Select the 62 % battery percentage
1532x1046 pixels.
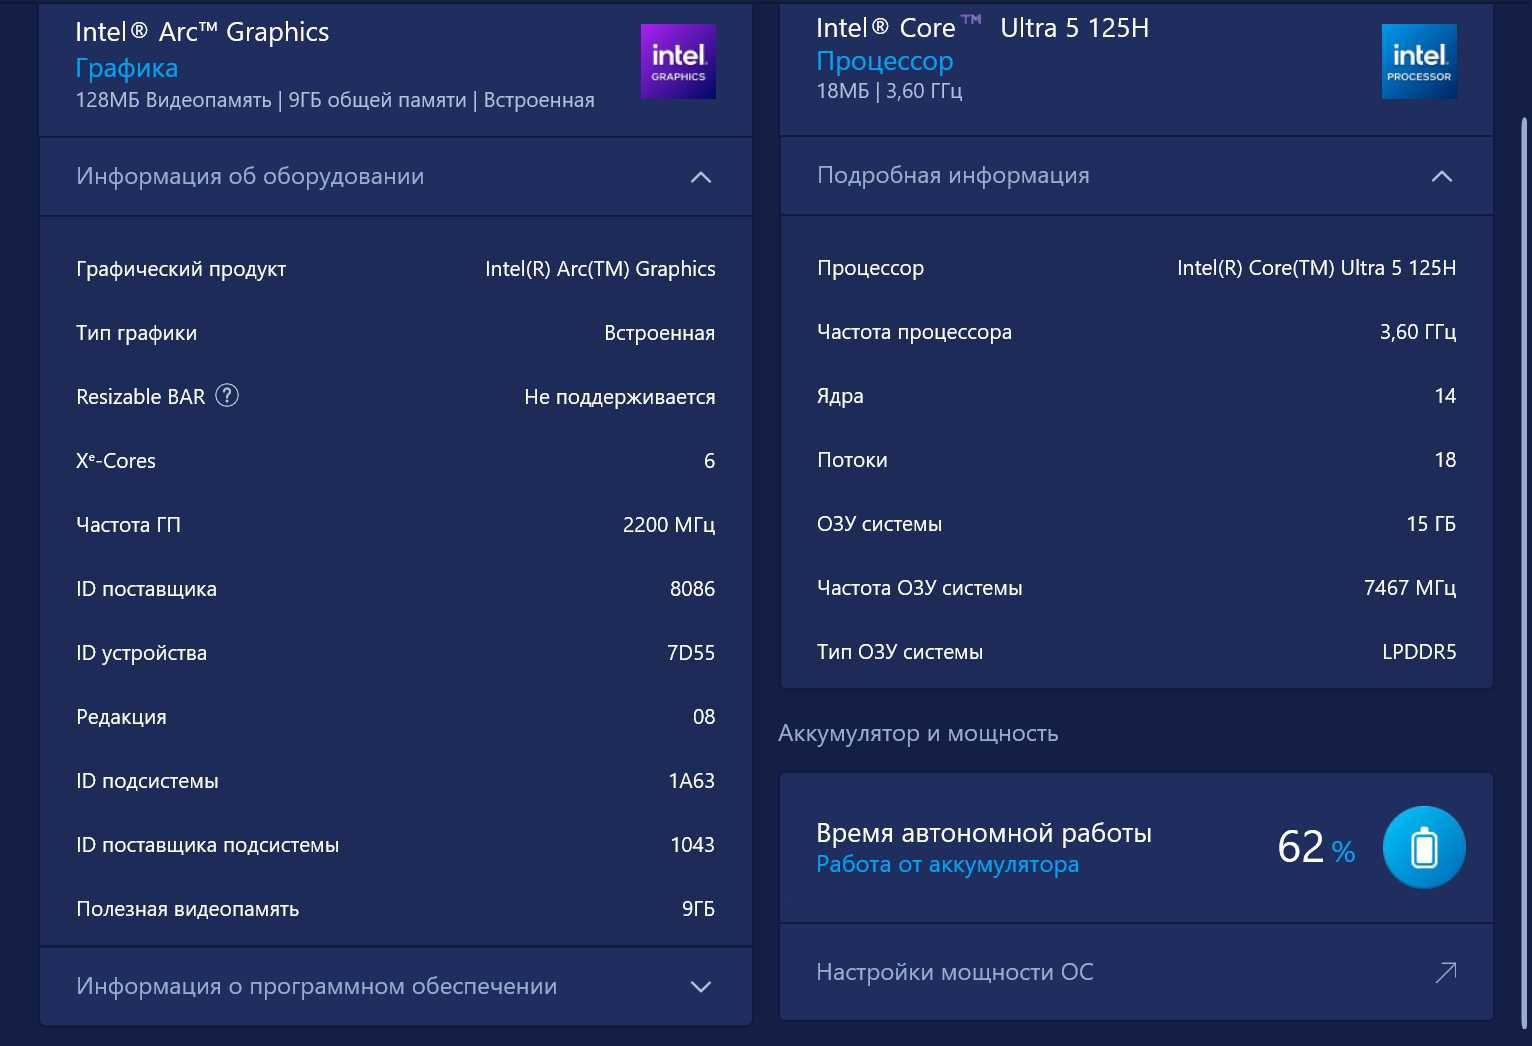click(x=1316, y=847)
